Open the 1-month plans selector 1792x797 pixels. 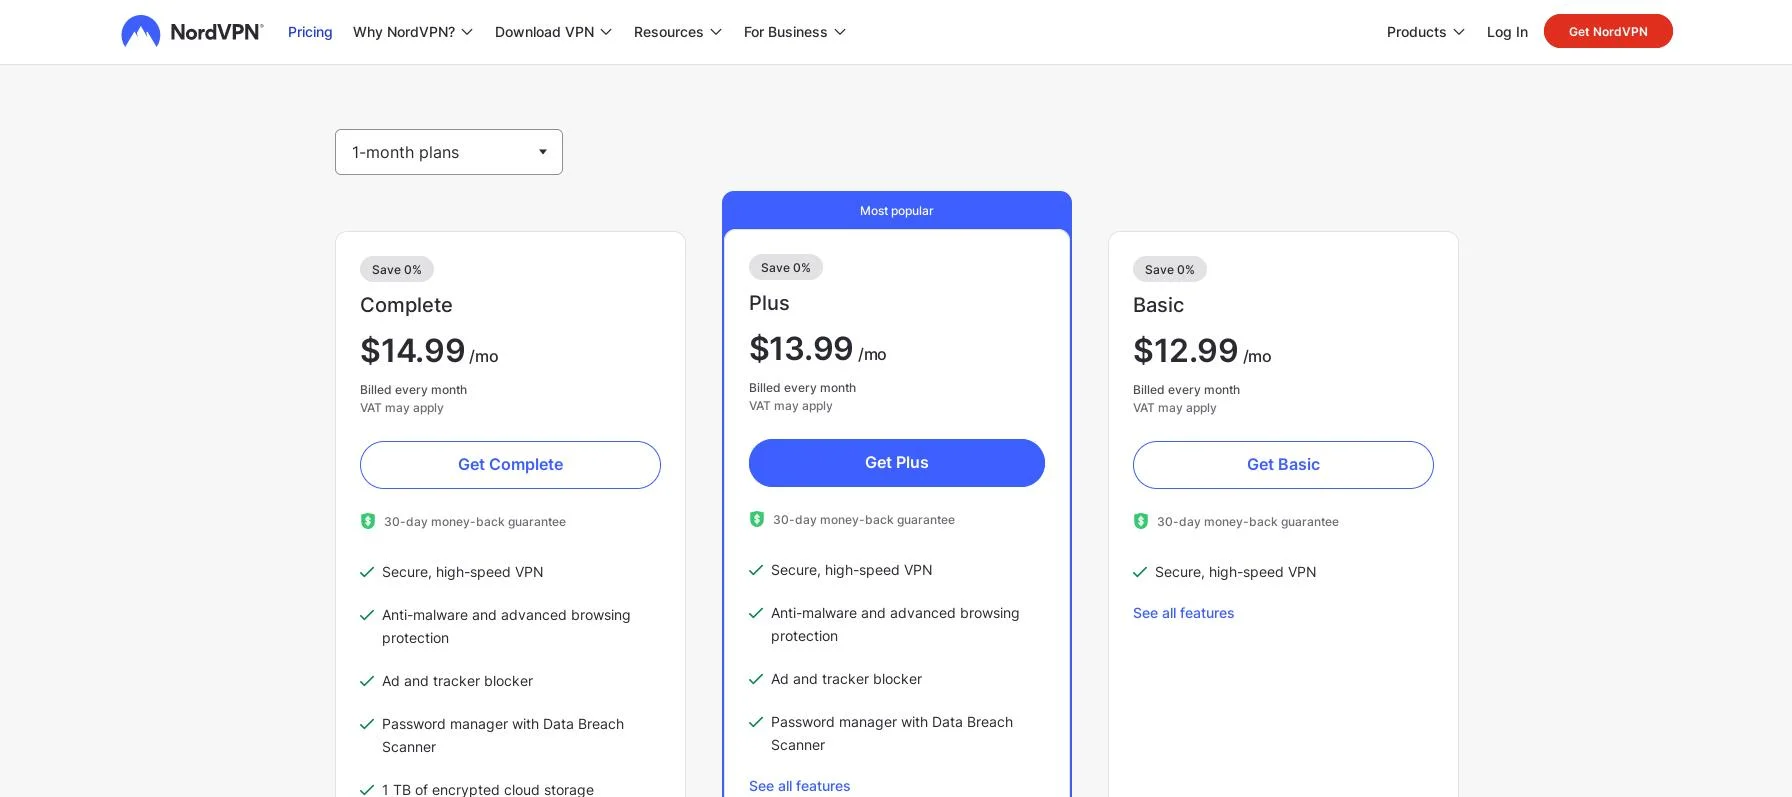click(449, 152)
